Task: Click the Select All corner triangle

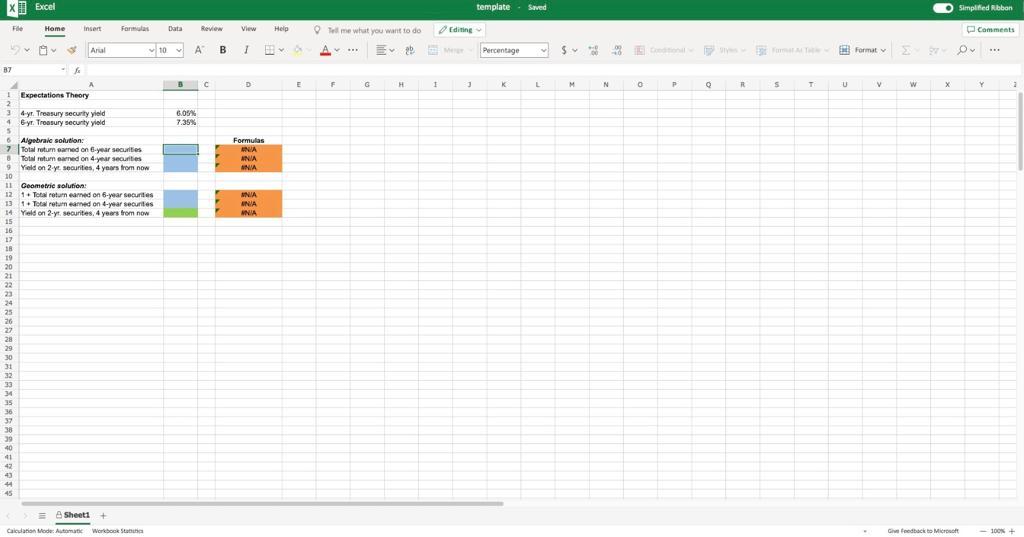Action: (12, 85)
